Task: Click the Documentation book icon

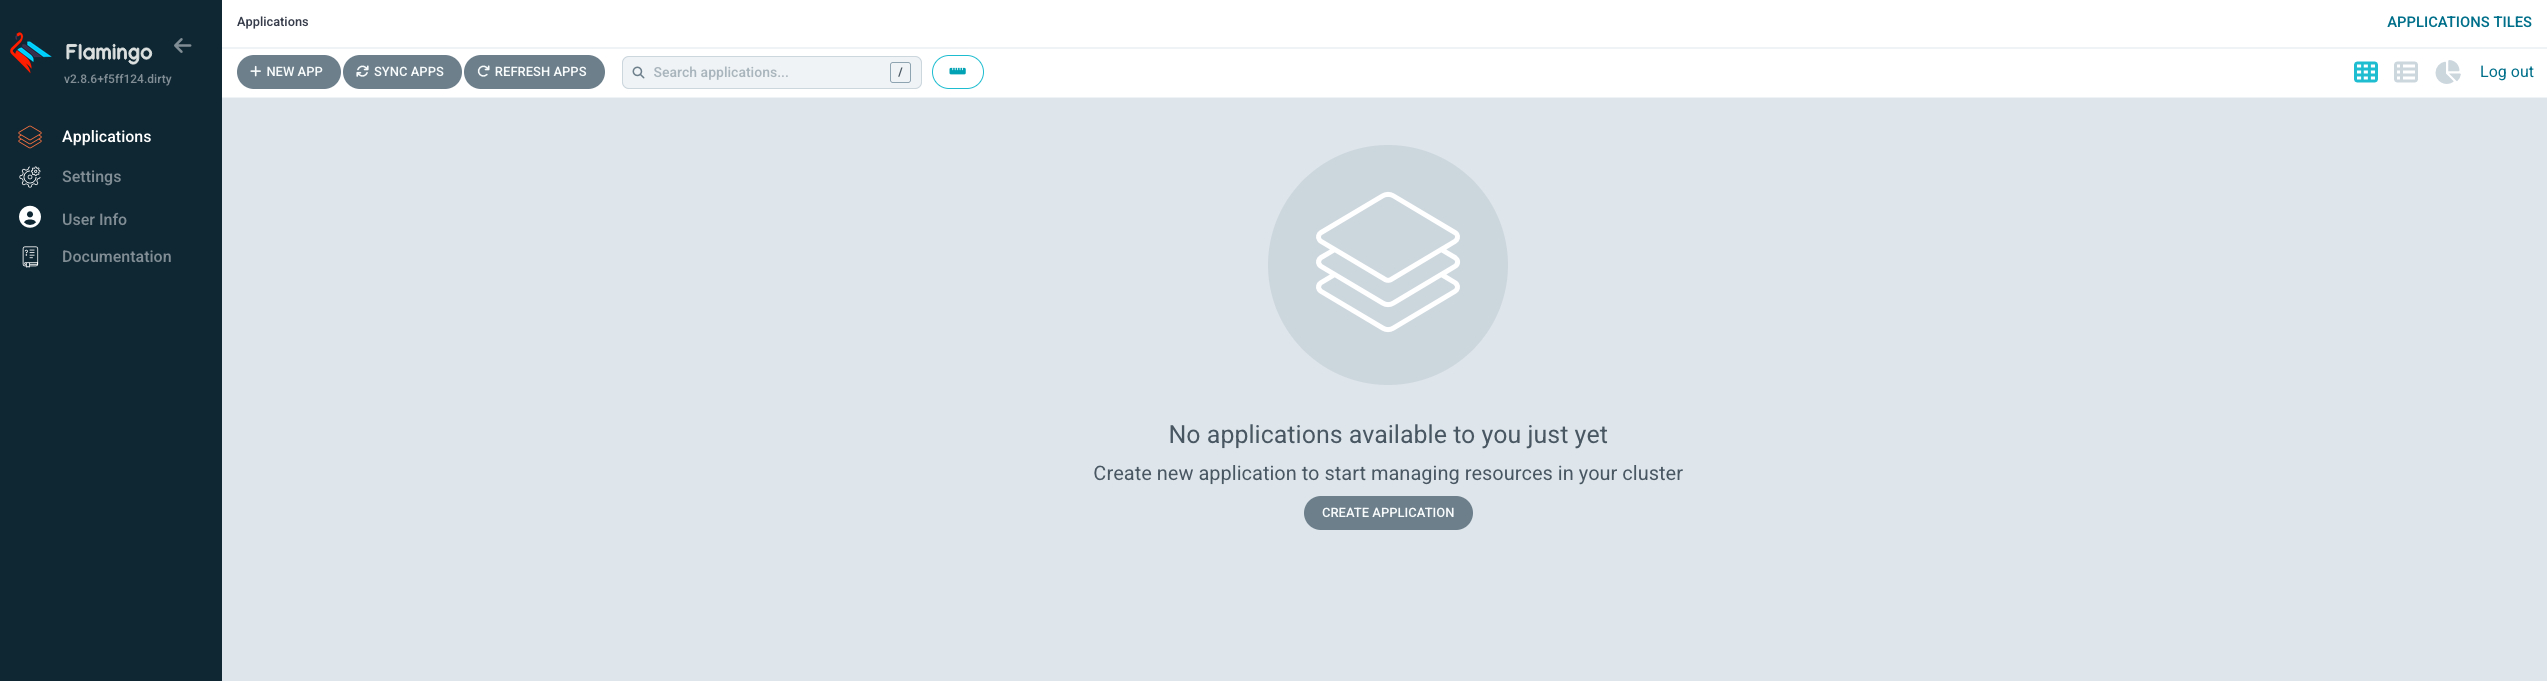Action: tap(30, 257)
